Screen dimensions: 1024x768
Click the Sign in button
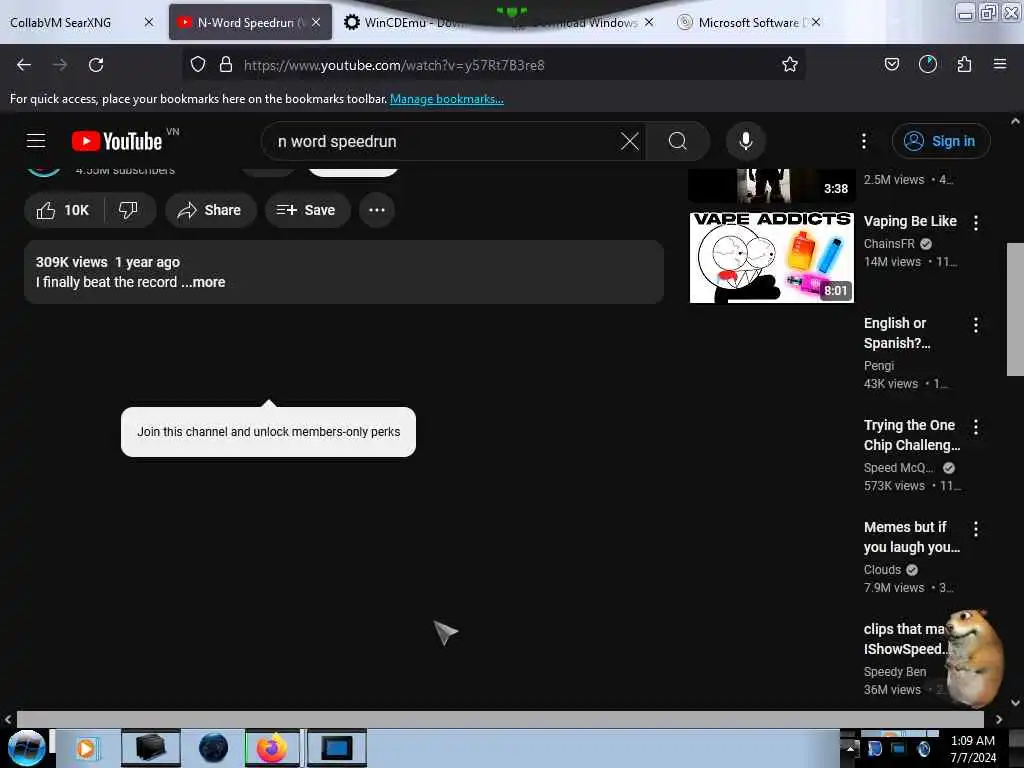(941, 141)
